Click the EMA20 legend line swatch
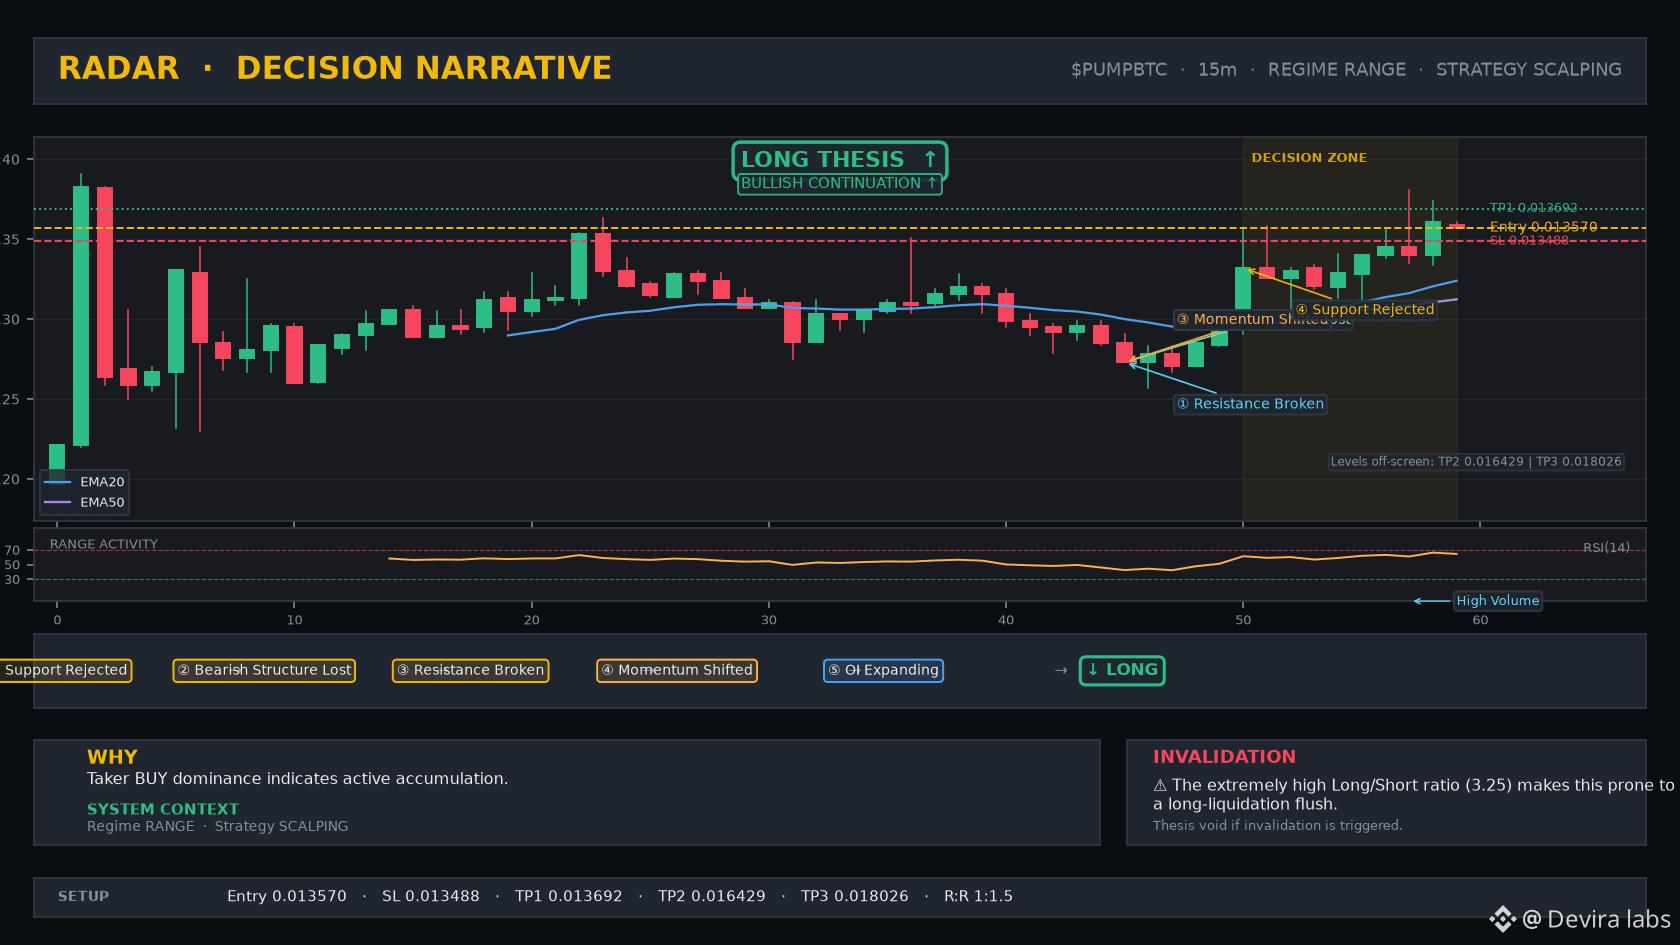This screenshot has height=945, width=1680. pyautogui.click(x=58, y=482)
